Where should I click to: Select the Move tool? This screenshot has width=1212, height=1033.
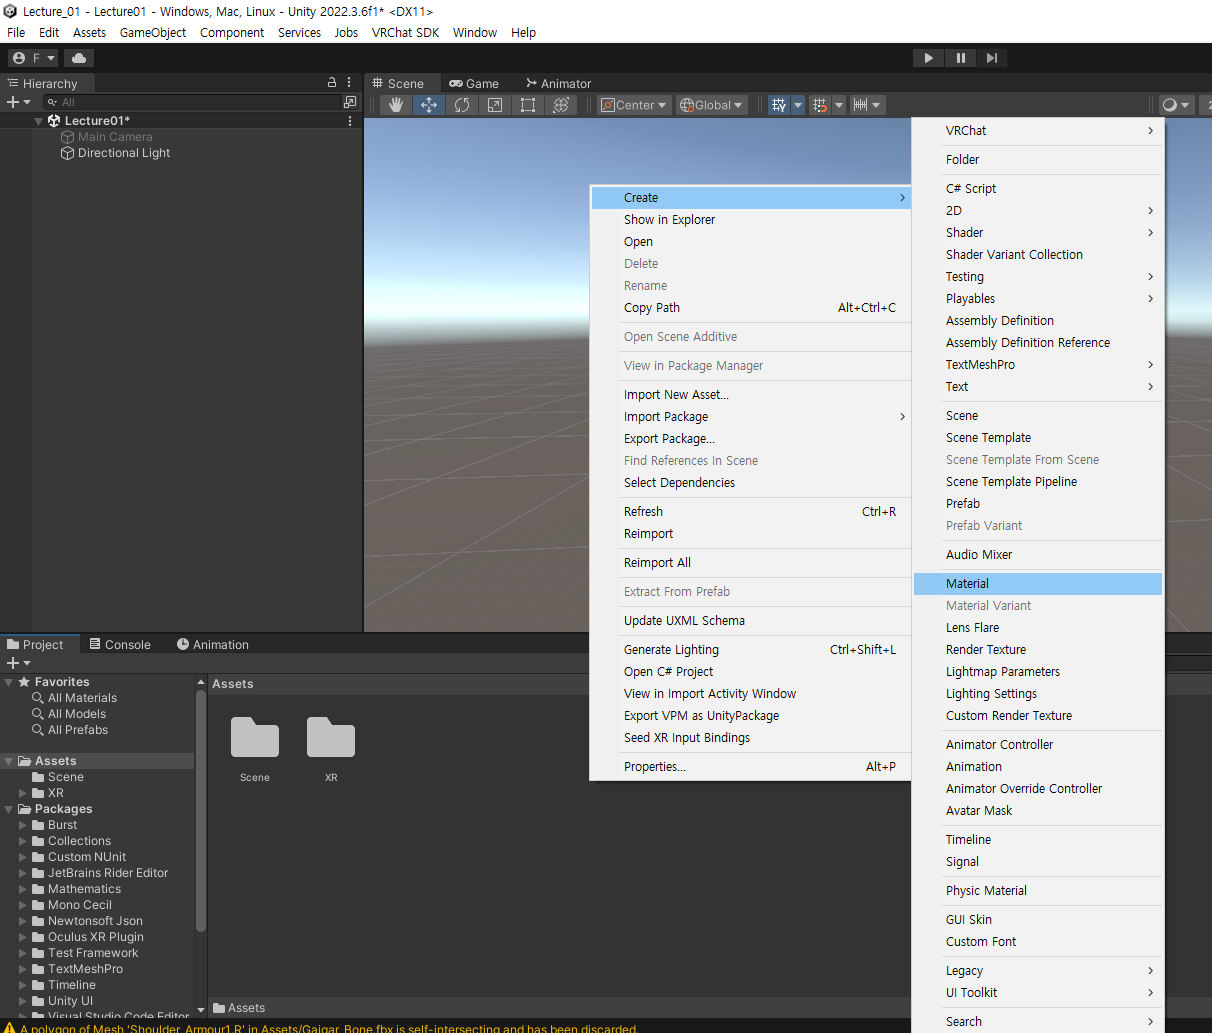coord(429,105)
